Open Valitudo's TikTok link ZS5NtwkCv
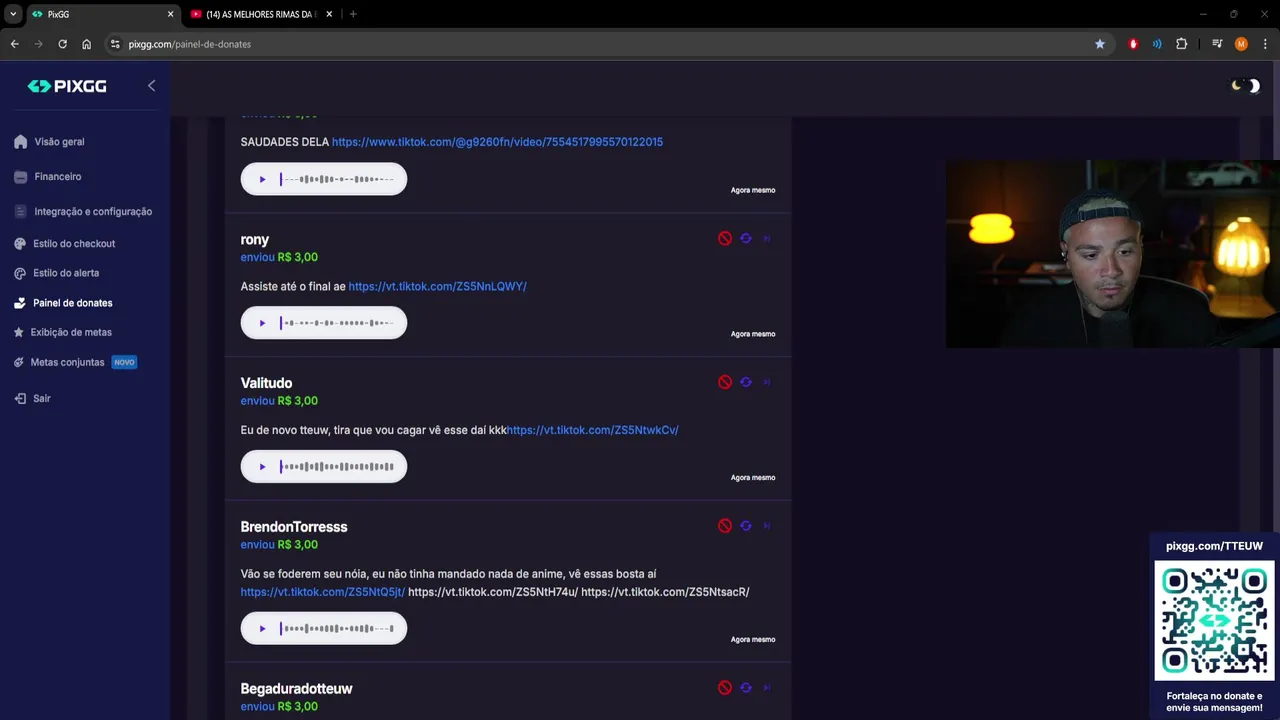The height and width of the screenshot is (720, 1280). click(592, 430)
